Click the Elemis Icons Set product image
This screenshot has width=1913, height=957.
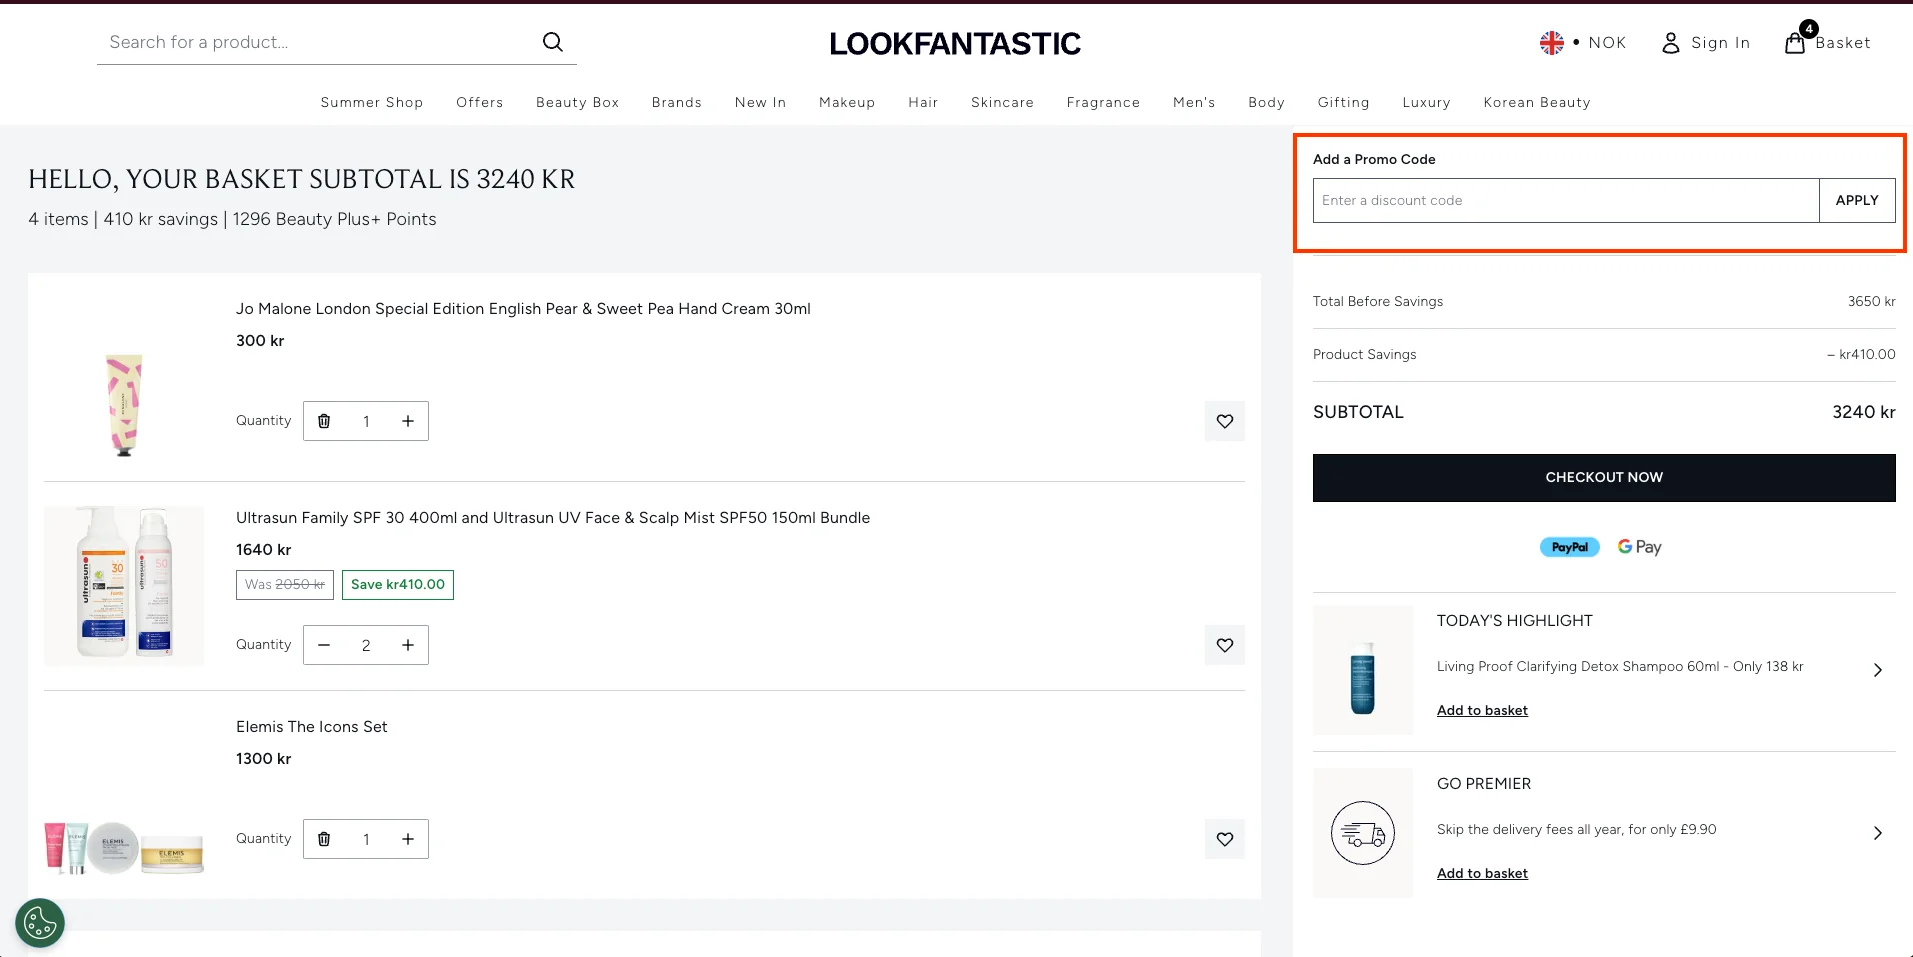pos(124,848)
